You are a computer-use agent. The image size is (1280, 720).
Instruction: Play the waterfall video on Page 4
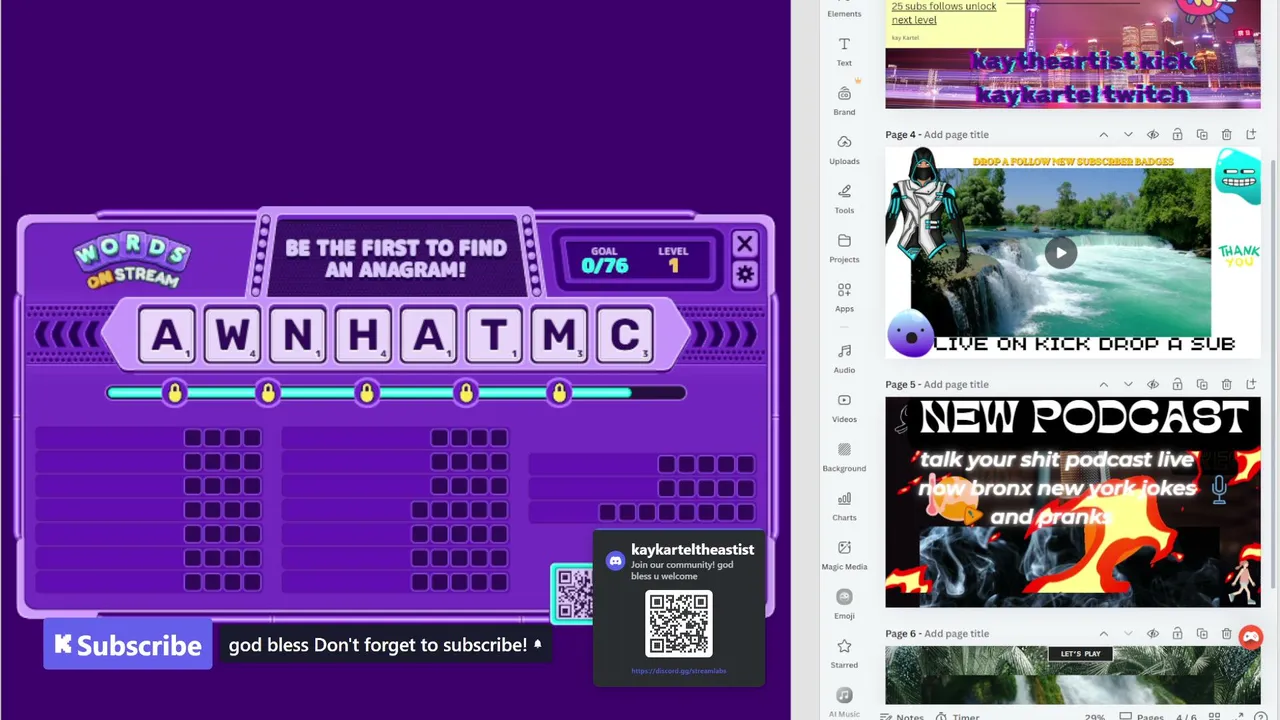[x=1061, y=253]
